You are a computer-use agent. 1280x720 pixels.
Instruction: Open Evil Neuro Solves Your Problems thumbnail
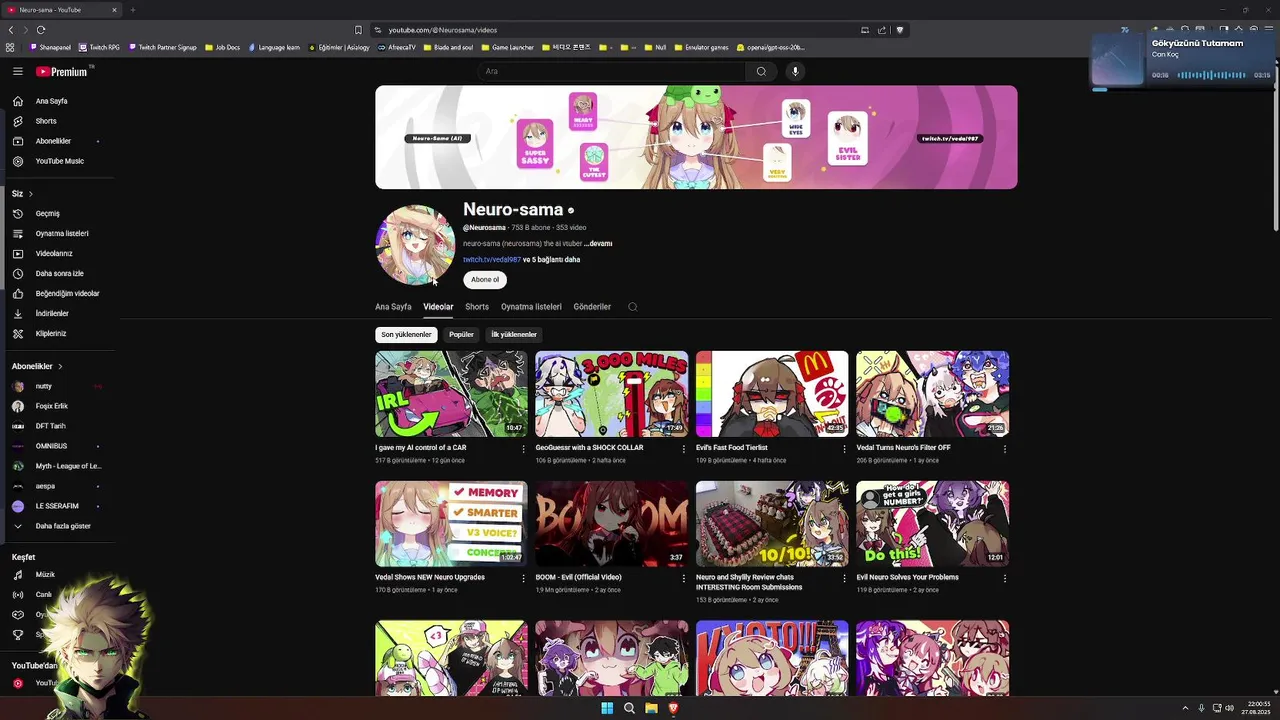[932, 523]
